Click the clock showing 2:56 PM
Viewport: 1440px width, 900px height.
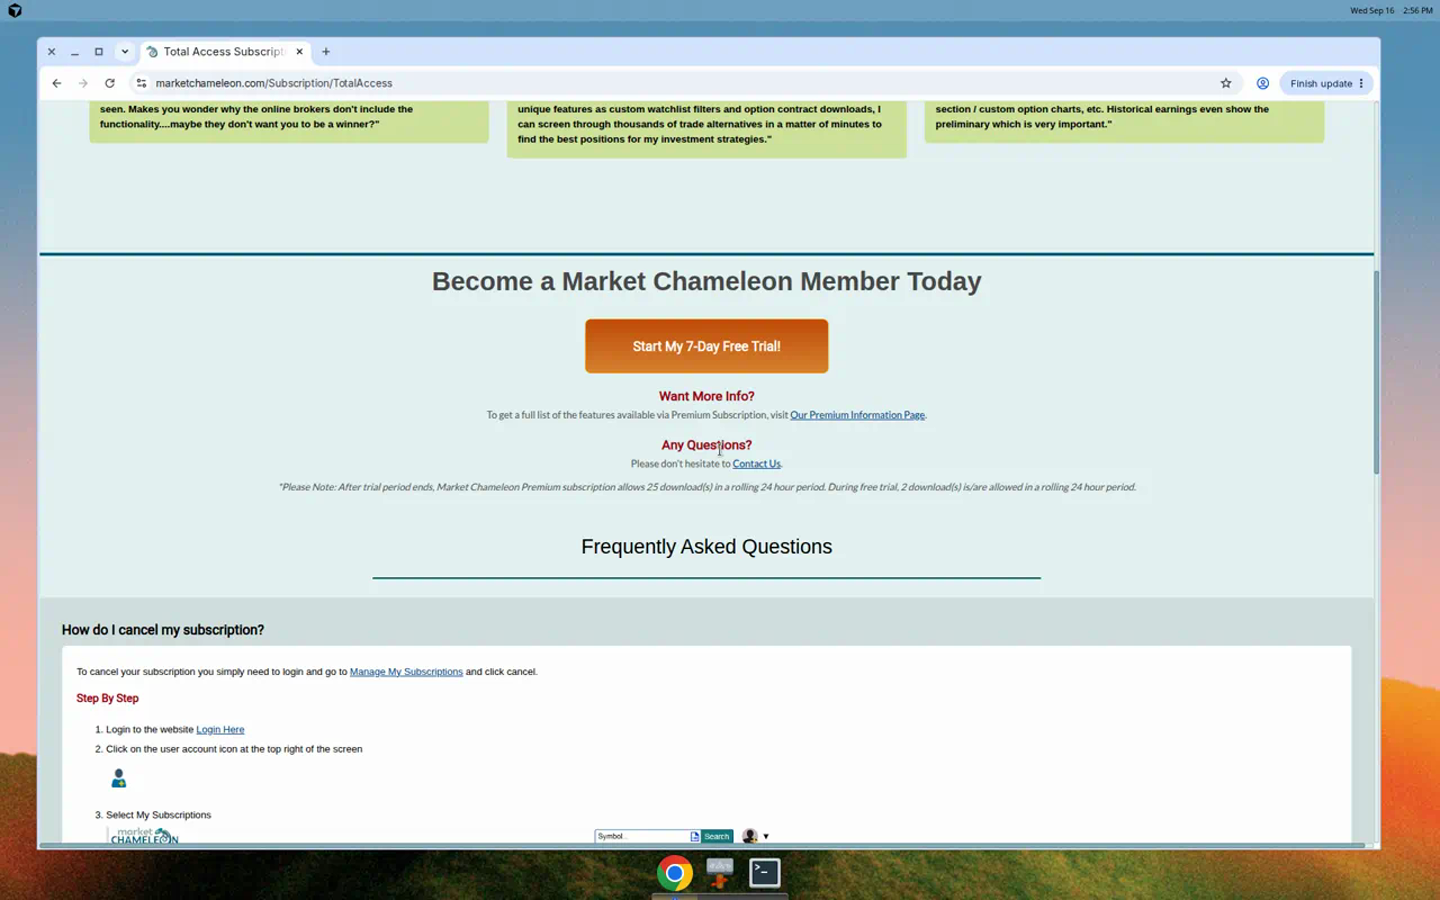[1418, 11]
